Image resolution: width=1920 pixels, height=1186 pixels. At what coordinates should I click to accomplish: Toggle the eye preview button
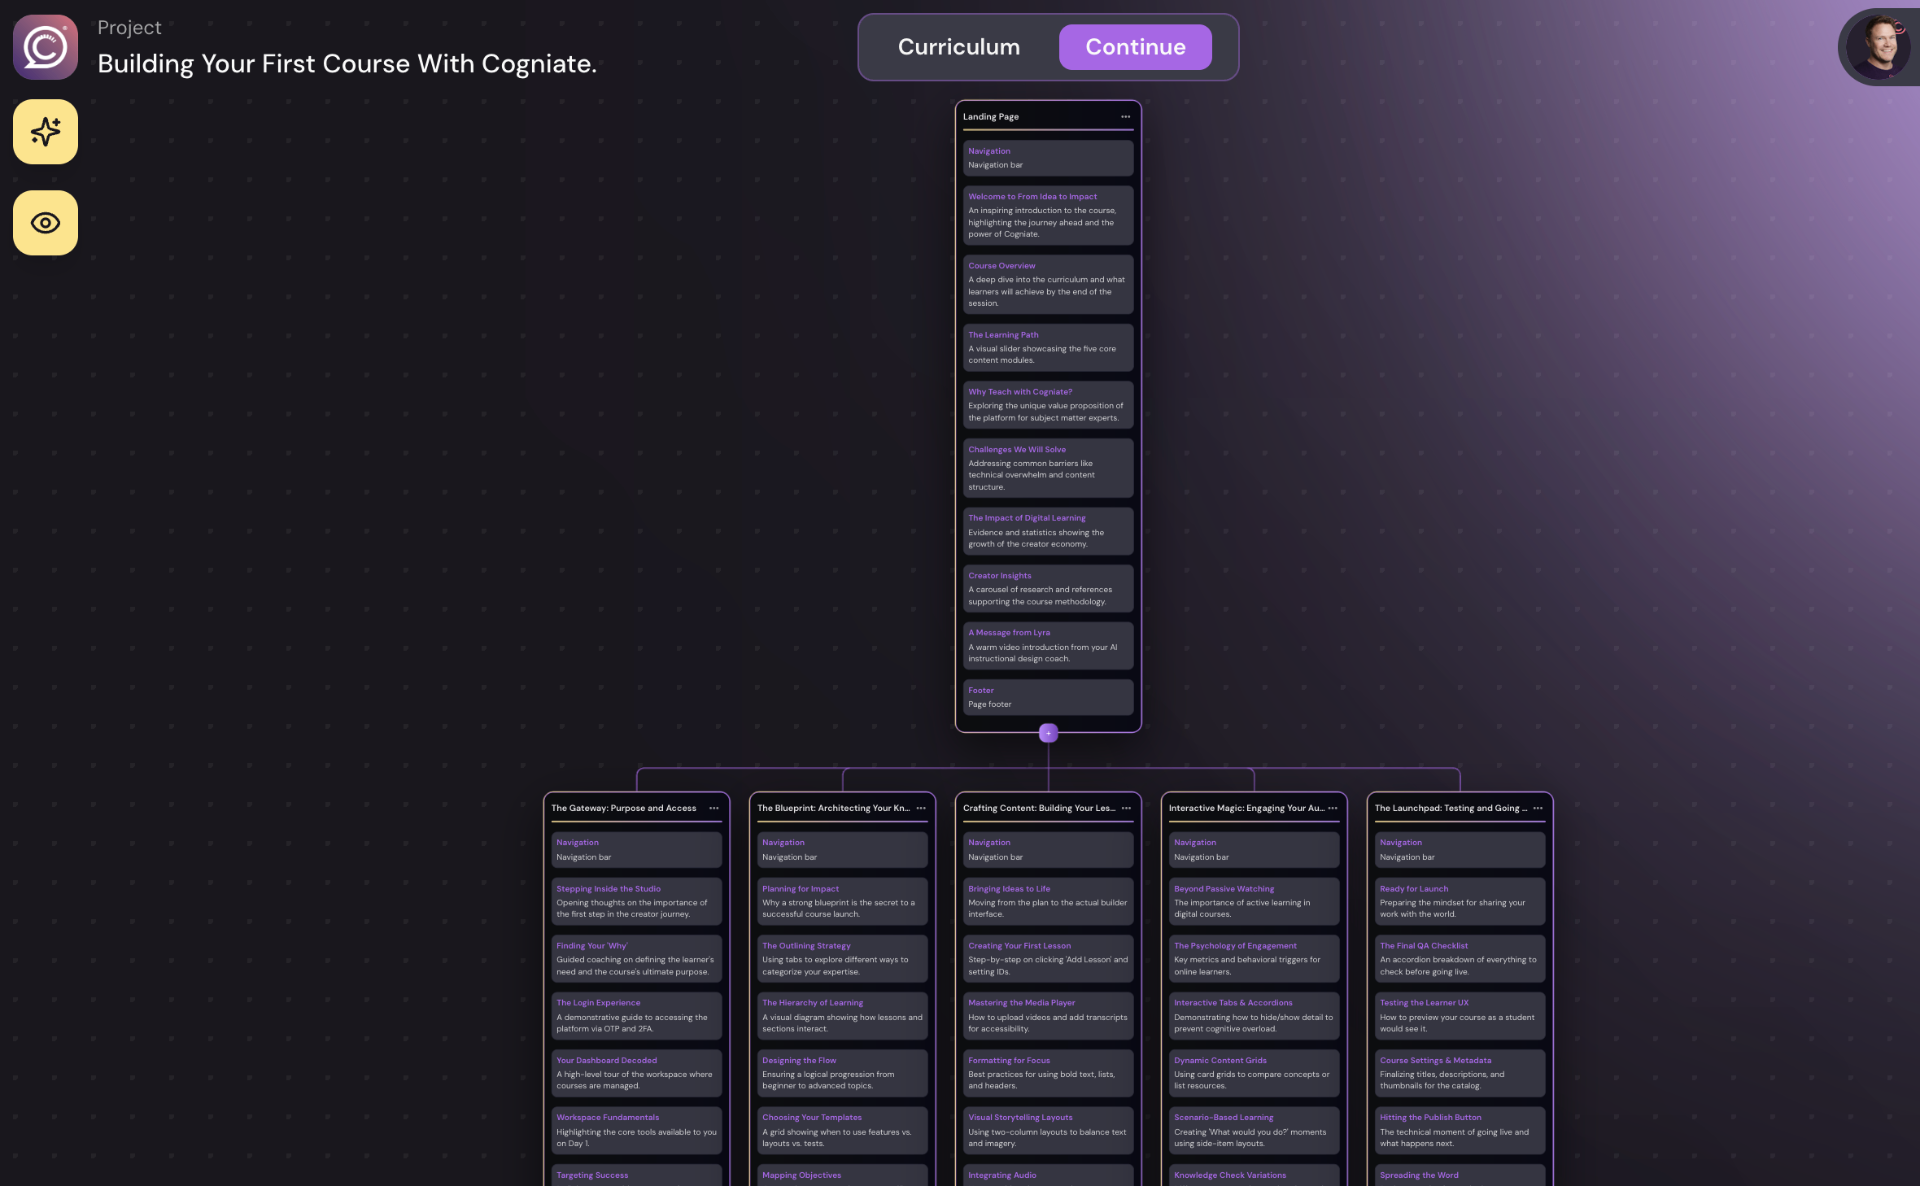coord(45,223)
